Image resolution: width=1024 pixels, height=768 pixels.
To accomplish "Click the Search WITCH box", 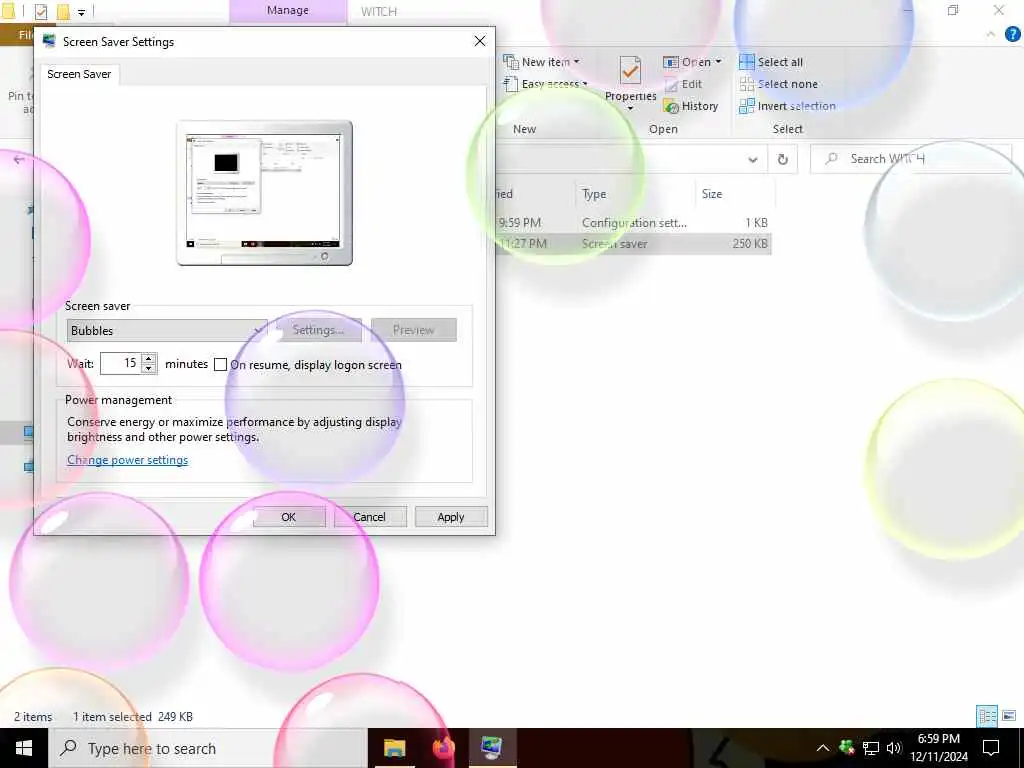I will pos(912,159).
